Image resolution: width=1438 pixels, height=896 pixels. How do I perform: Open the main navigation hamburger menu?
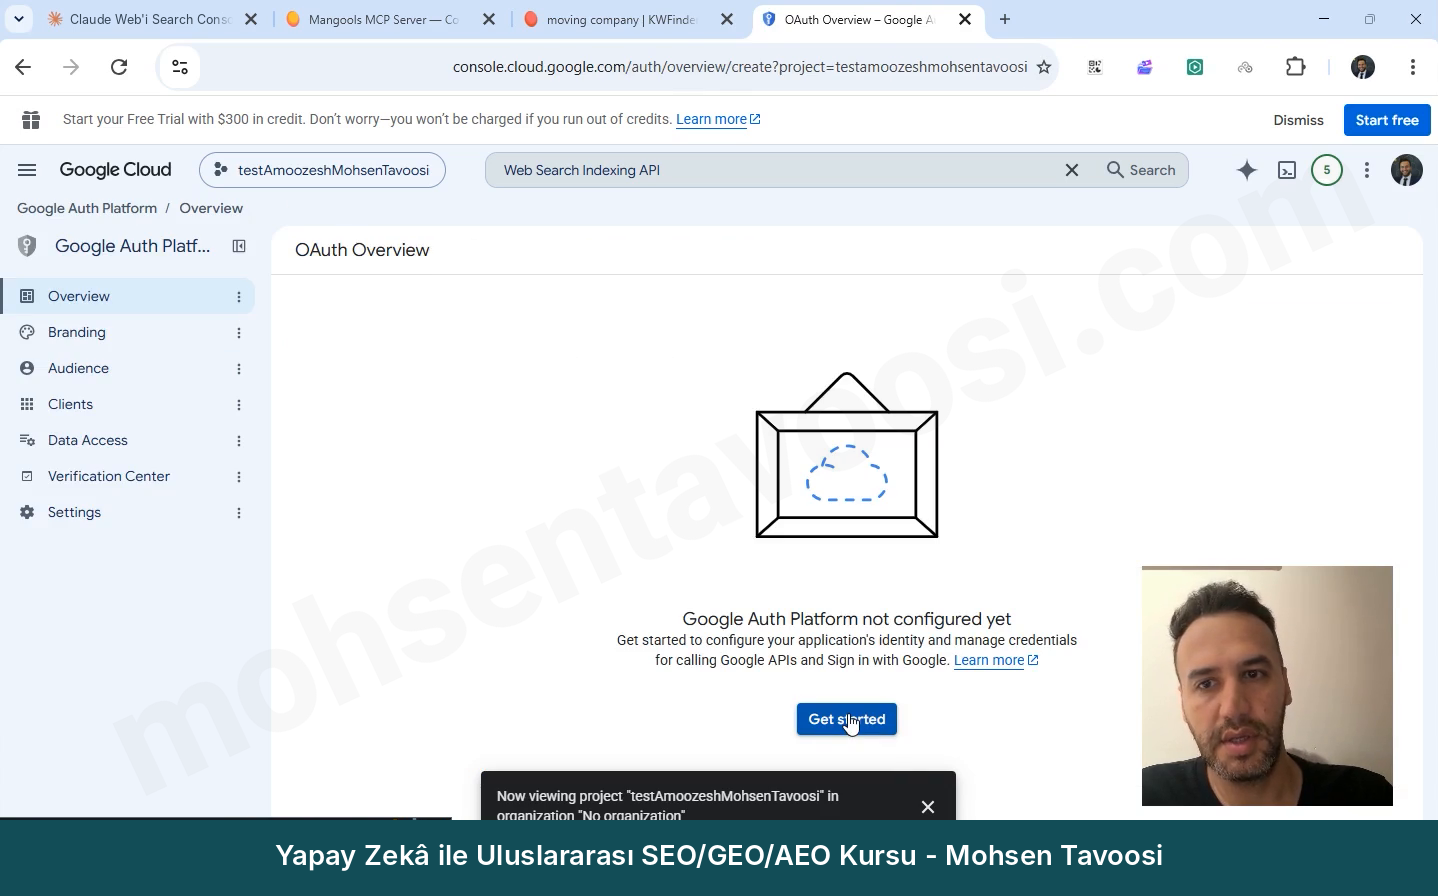(x=27, y=170)
